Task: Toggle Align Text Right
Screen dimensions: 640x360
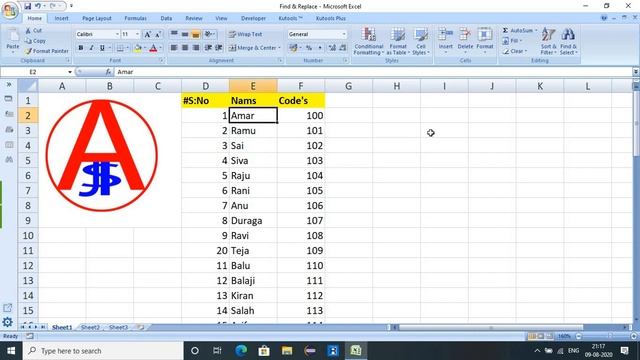Action: [x=196, y=48]
